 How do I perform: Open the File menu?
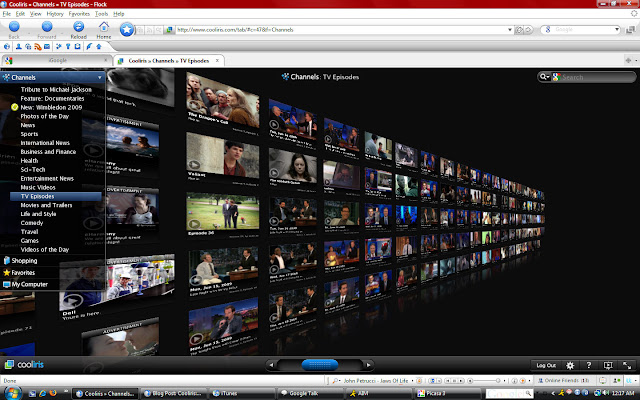click(7, 13)
